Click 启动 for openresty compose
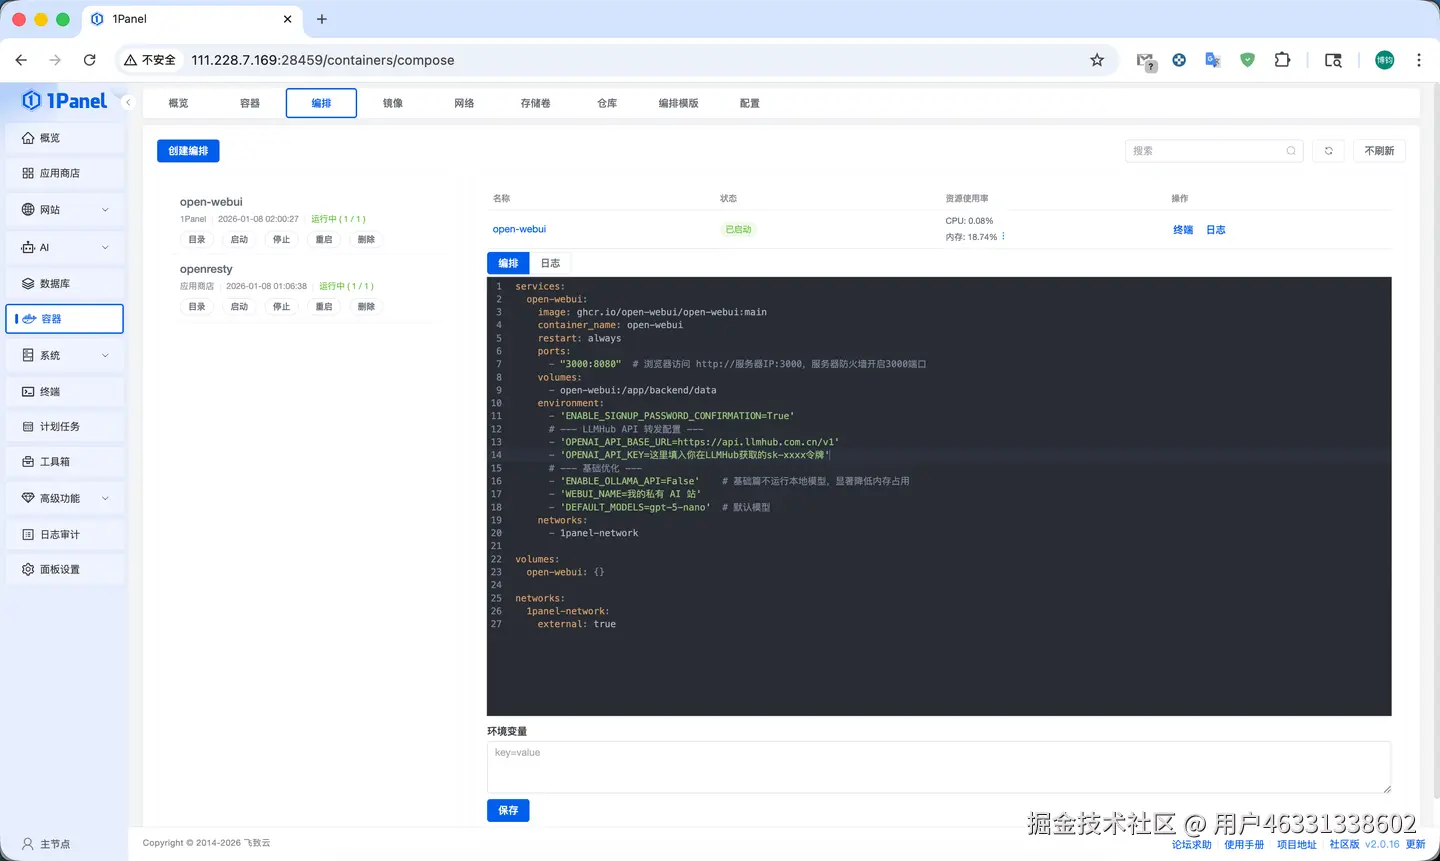 point(239,307)
